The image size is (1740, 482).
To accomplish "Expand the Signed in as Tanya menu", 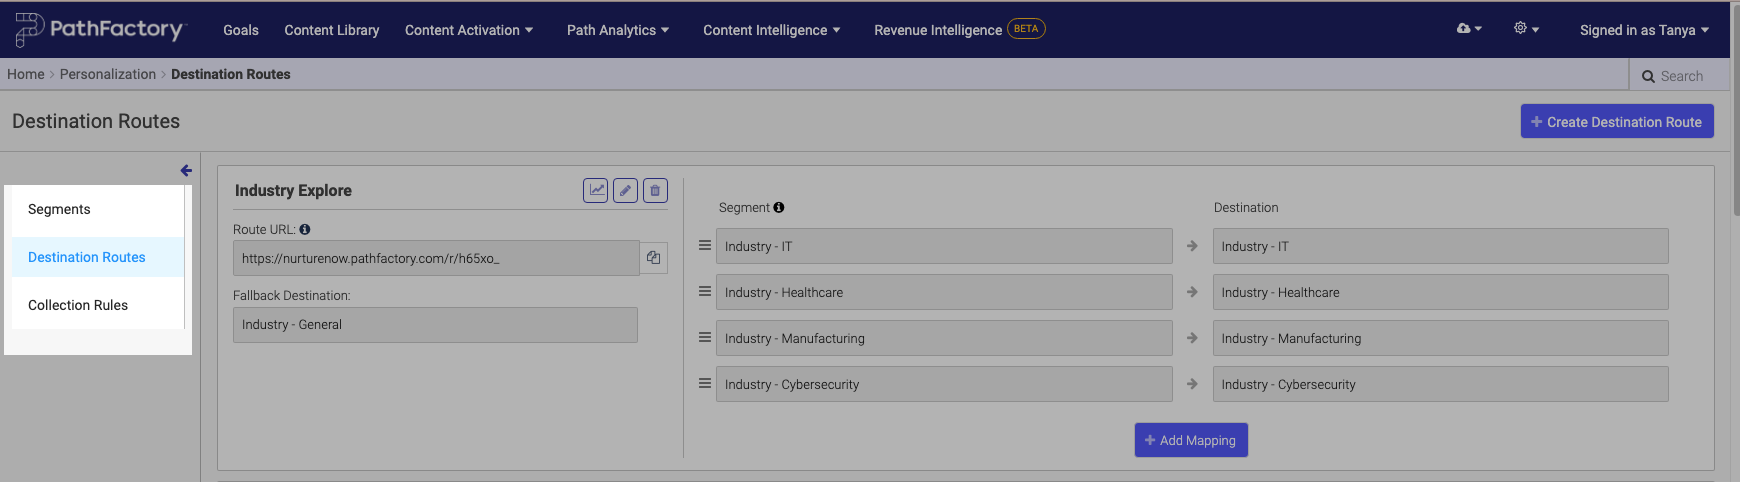I will [x=1643, y=30].
